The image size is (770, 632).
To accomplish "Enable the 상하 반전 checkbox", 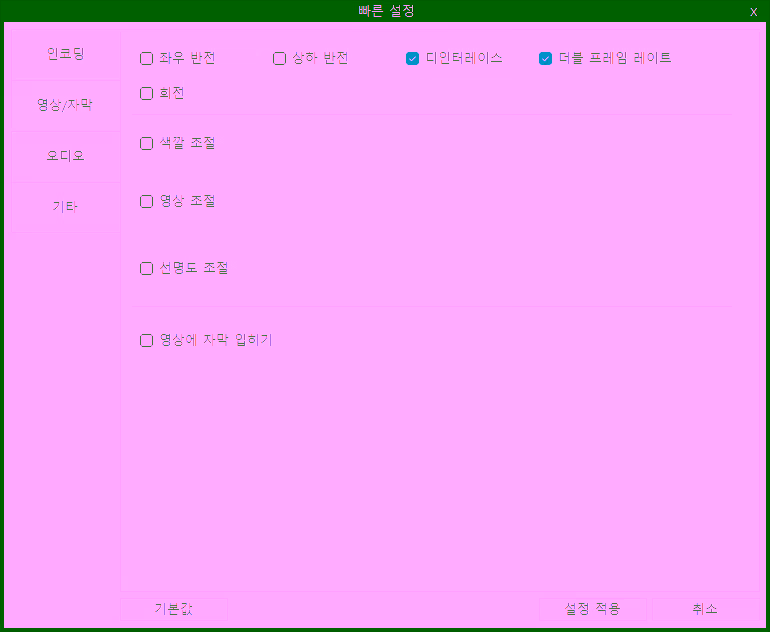I will pos(279,58).
